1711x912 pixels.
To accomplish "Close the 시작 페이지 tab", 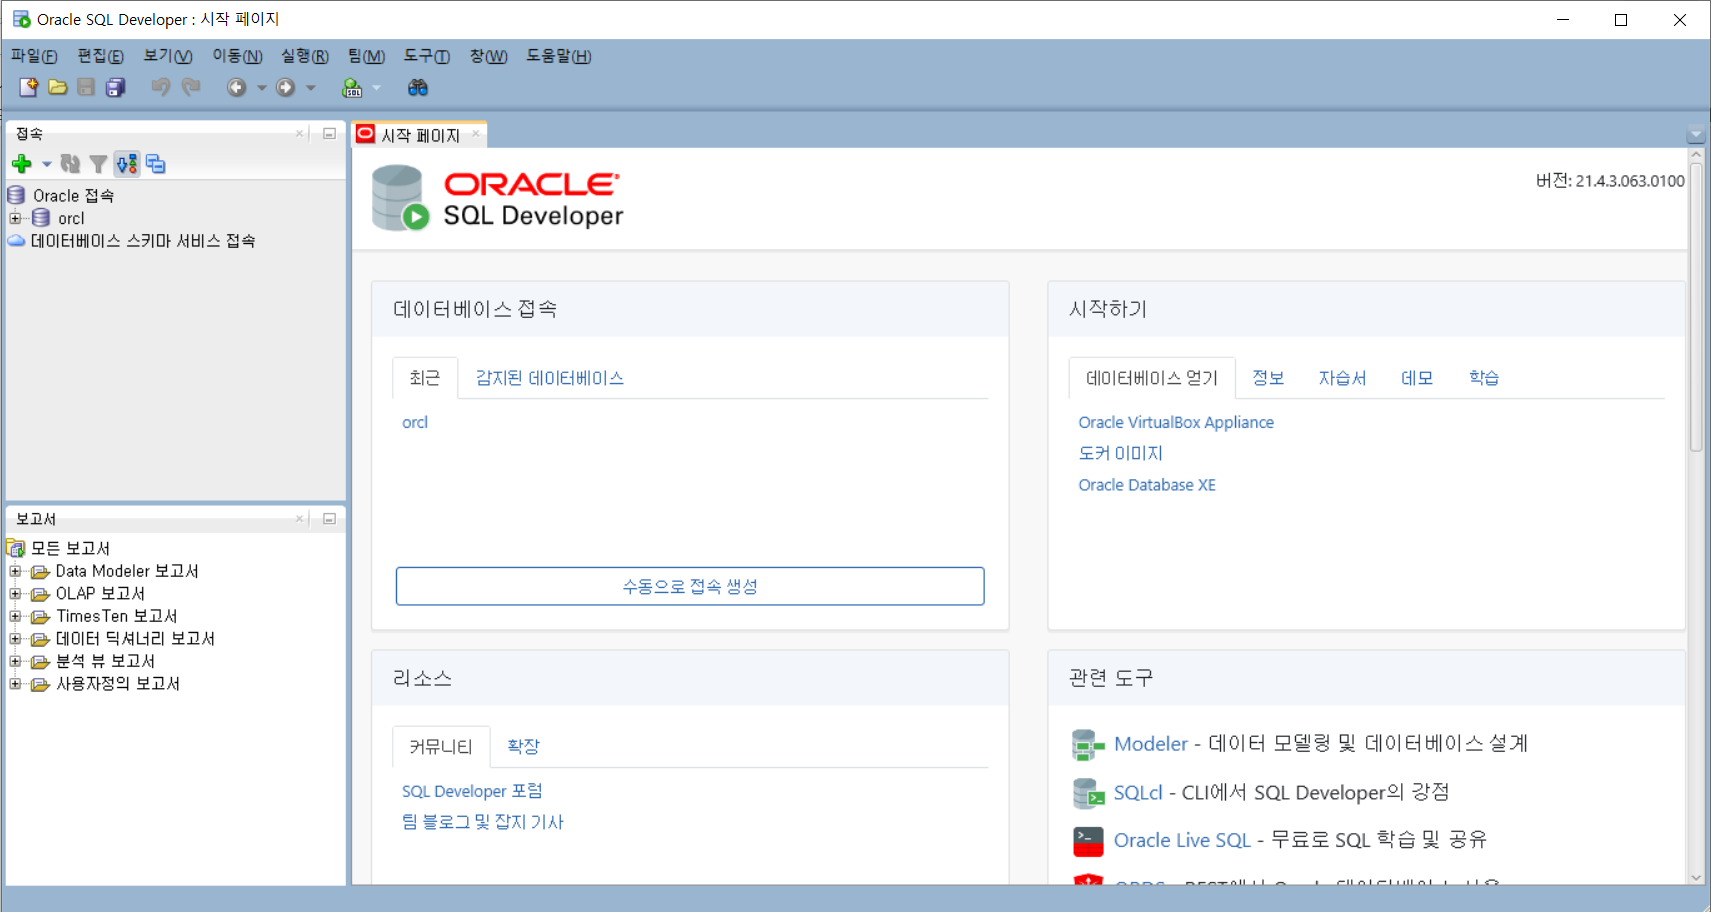I will pos(476,134).
